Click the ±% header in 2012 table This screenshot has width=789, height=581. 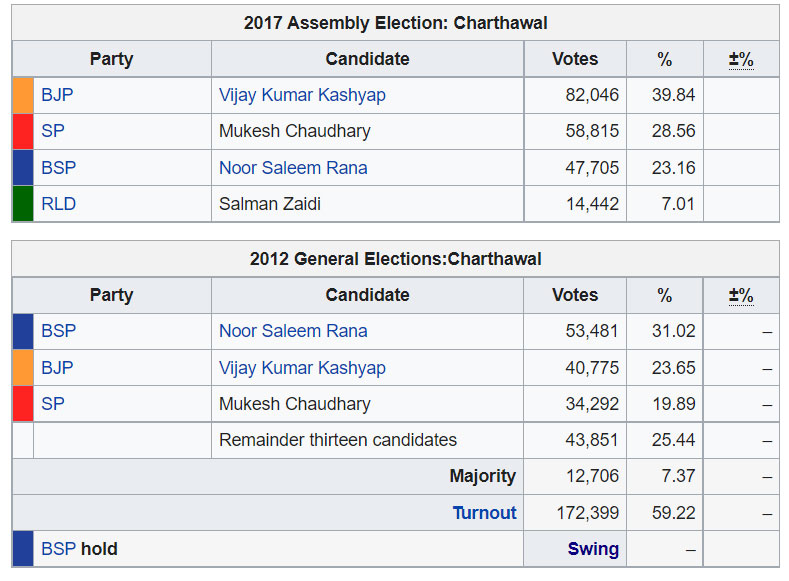741,295
